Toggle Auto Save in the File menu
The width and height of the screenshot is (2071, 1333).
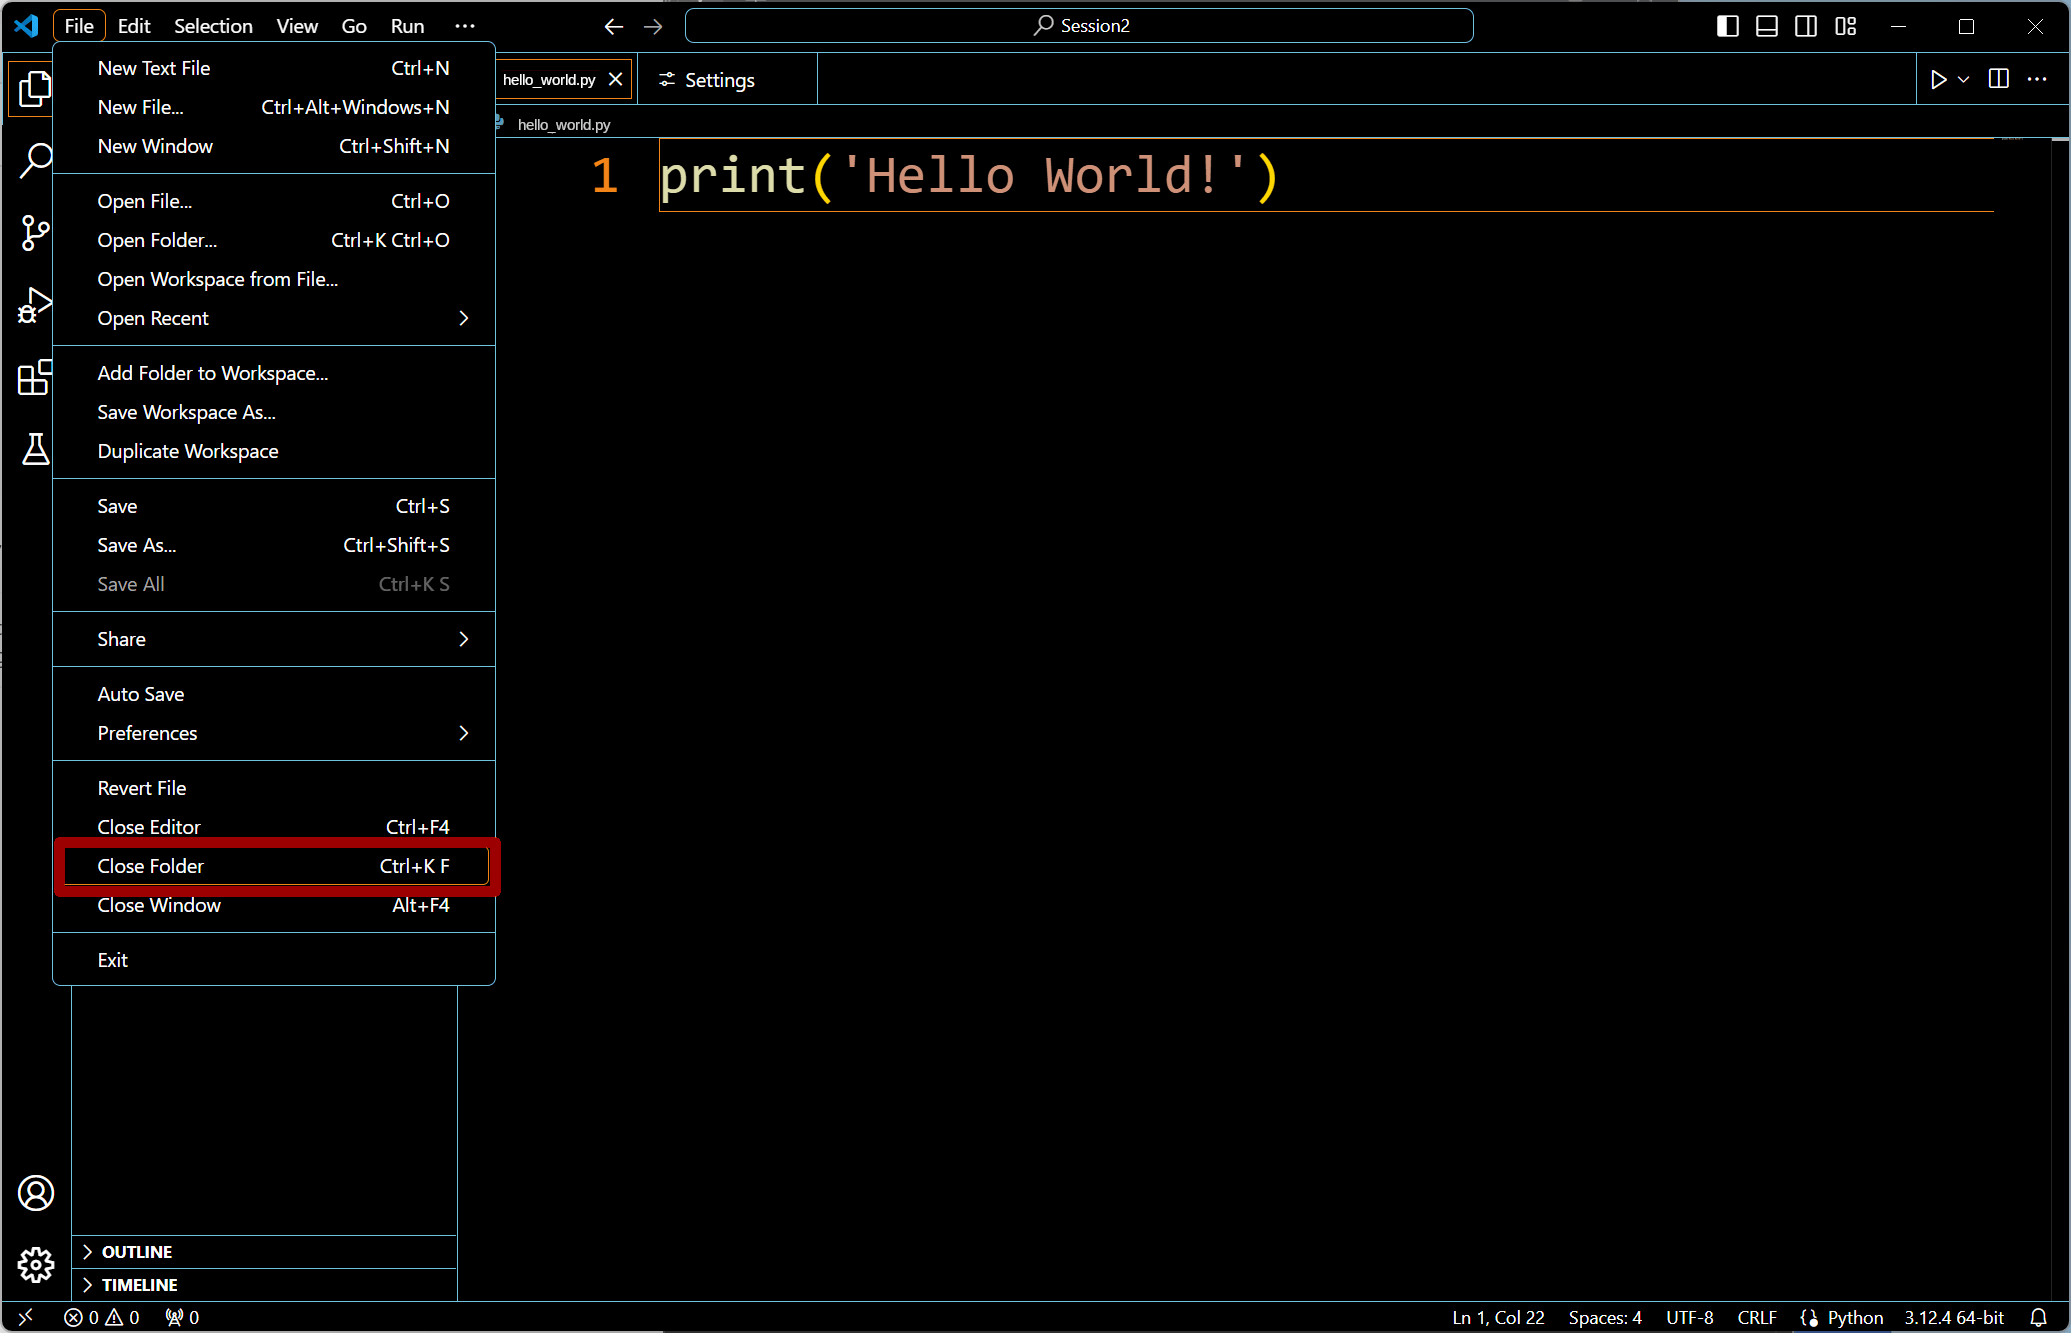click(141, 694)
